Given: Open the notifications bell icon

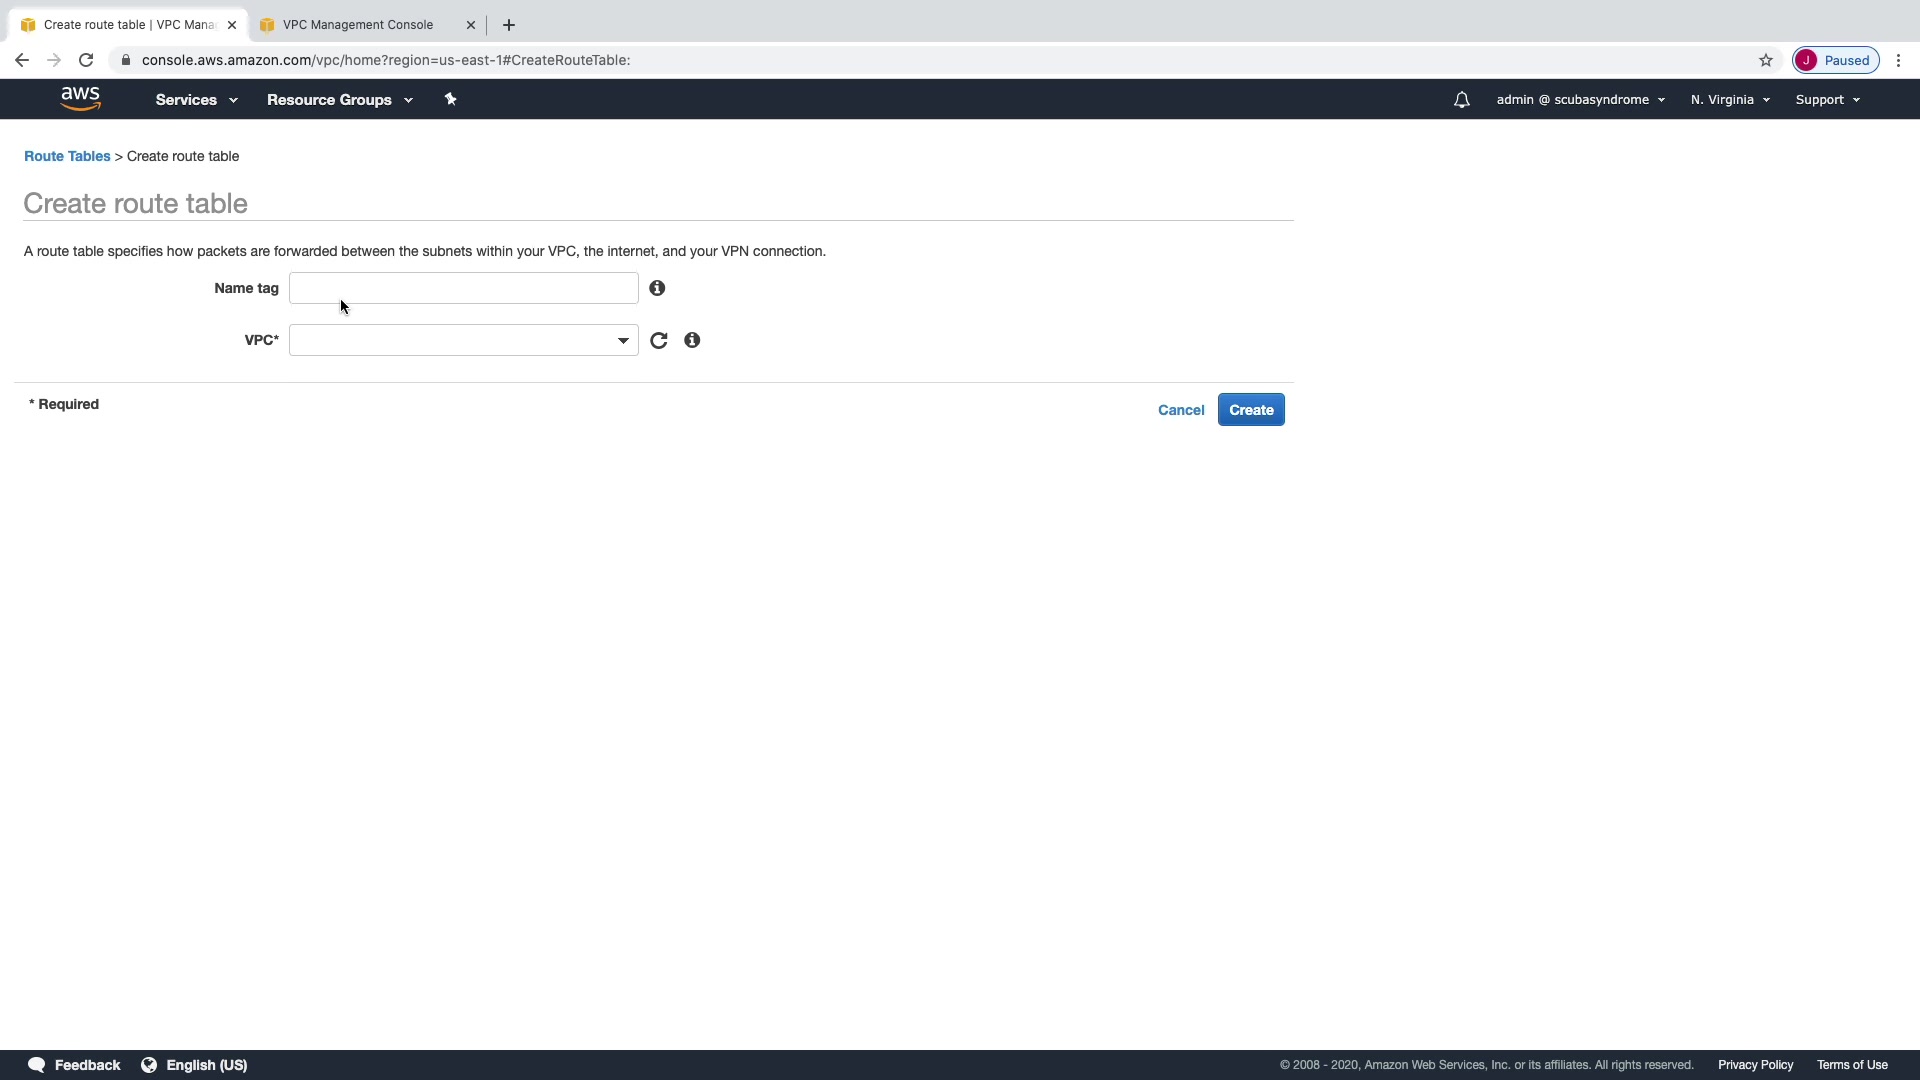Looking at the screenshot, I should [x=1461, y=100].
